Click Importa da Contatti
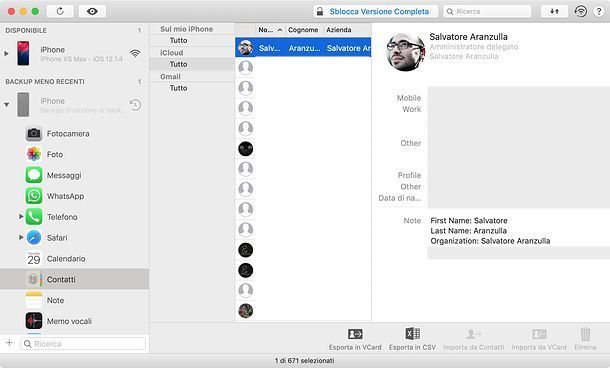 pyautogui.click(x=473, y=339)
